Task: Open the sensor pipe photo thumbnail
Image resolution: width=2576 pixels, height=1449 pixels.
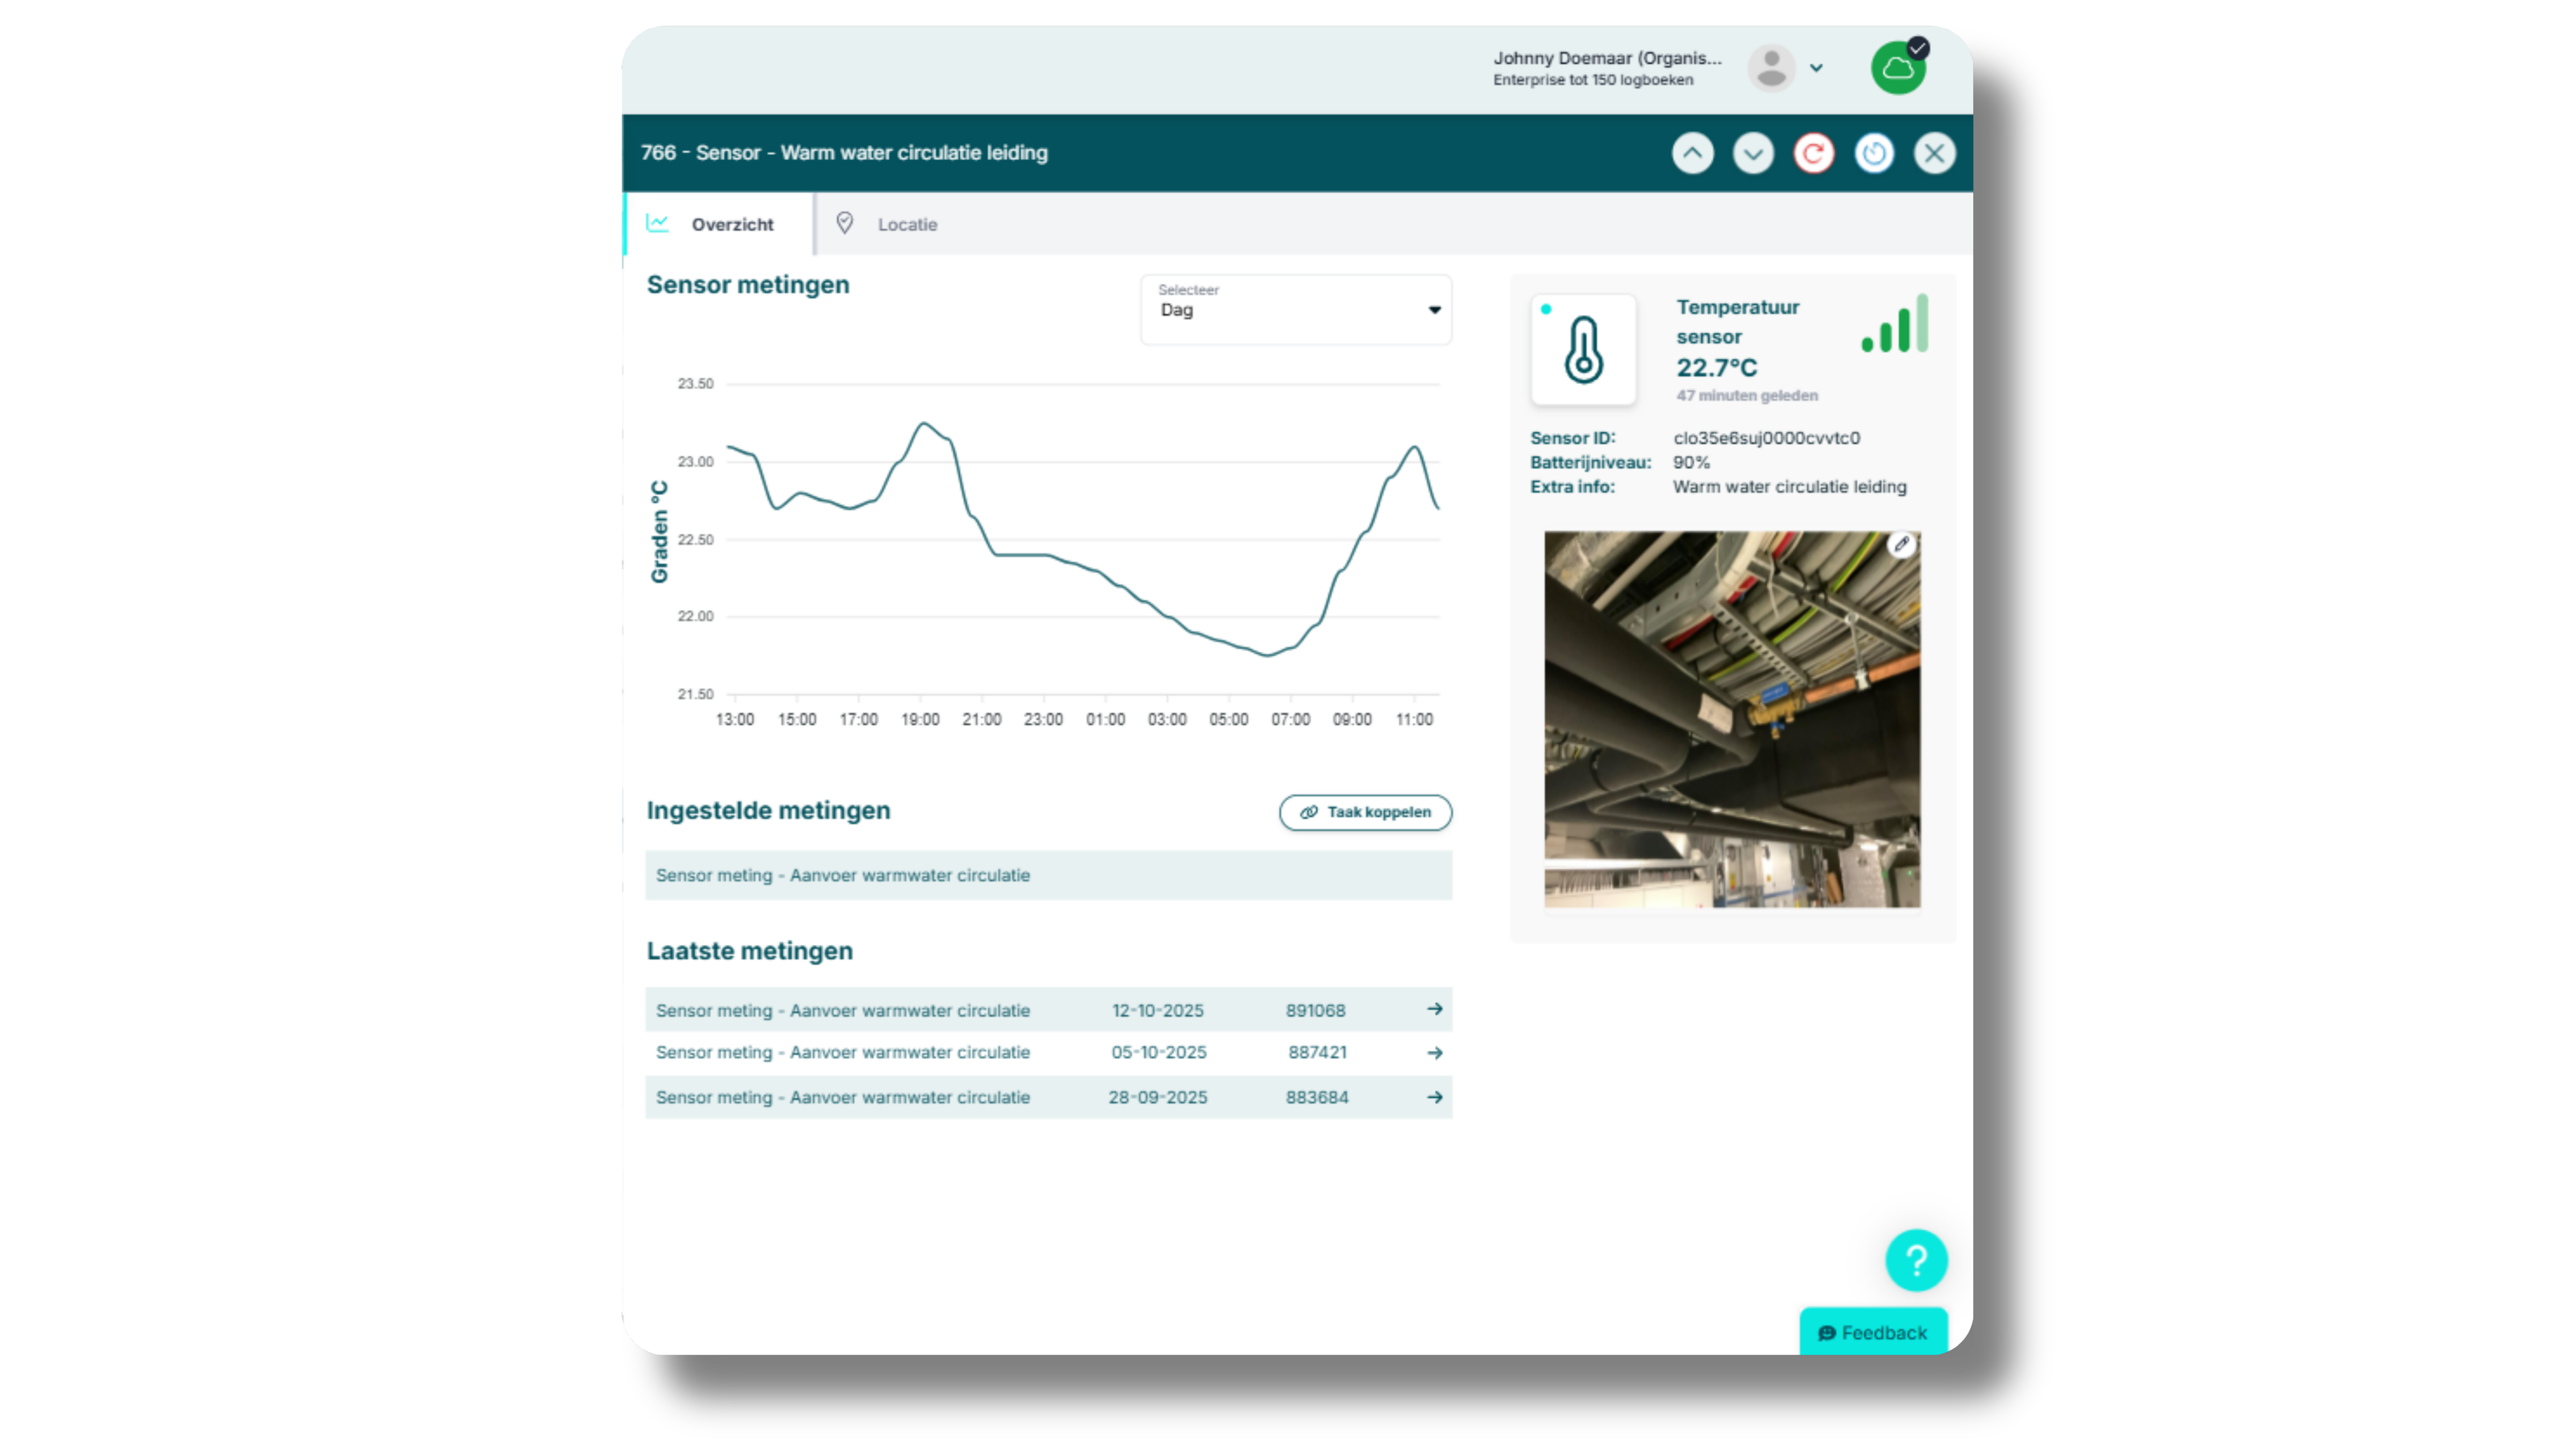Action: pos(1732,719)
